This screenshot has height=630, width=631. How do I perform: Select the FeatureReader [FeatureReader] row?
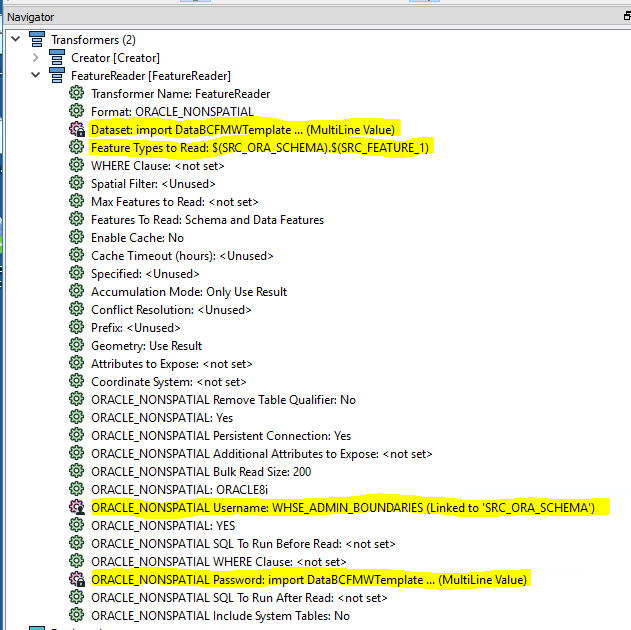click(151, 76)
